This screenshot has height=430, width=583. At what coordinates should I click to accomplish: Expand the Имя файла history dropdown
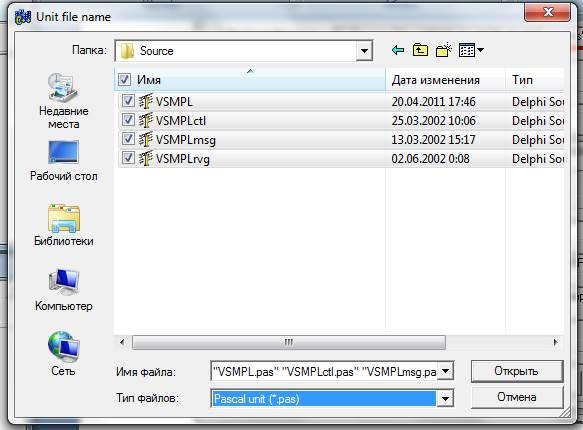(x=445, y=371)
